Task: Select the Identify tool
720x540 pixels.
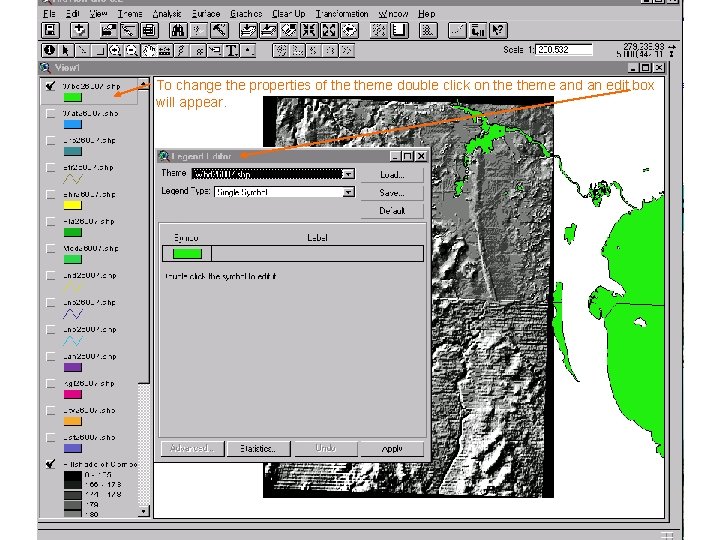Action: [x=50, y=49]
